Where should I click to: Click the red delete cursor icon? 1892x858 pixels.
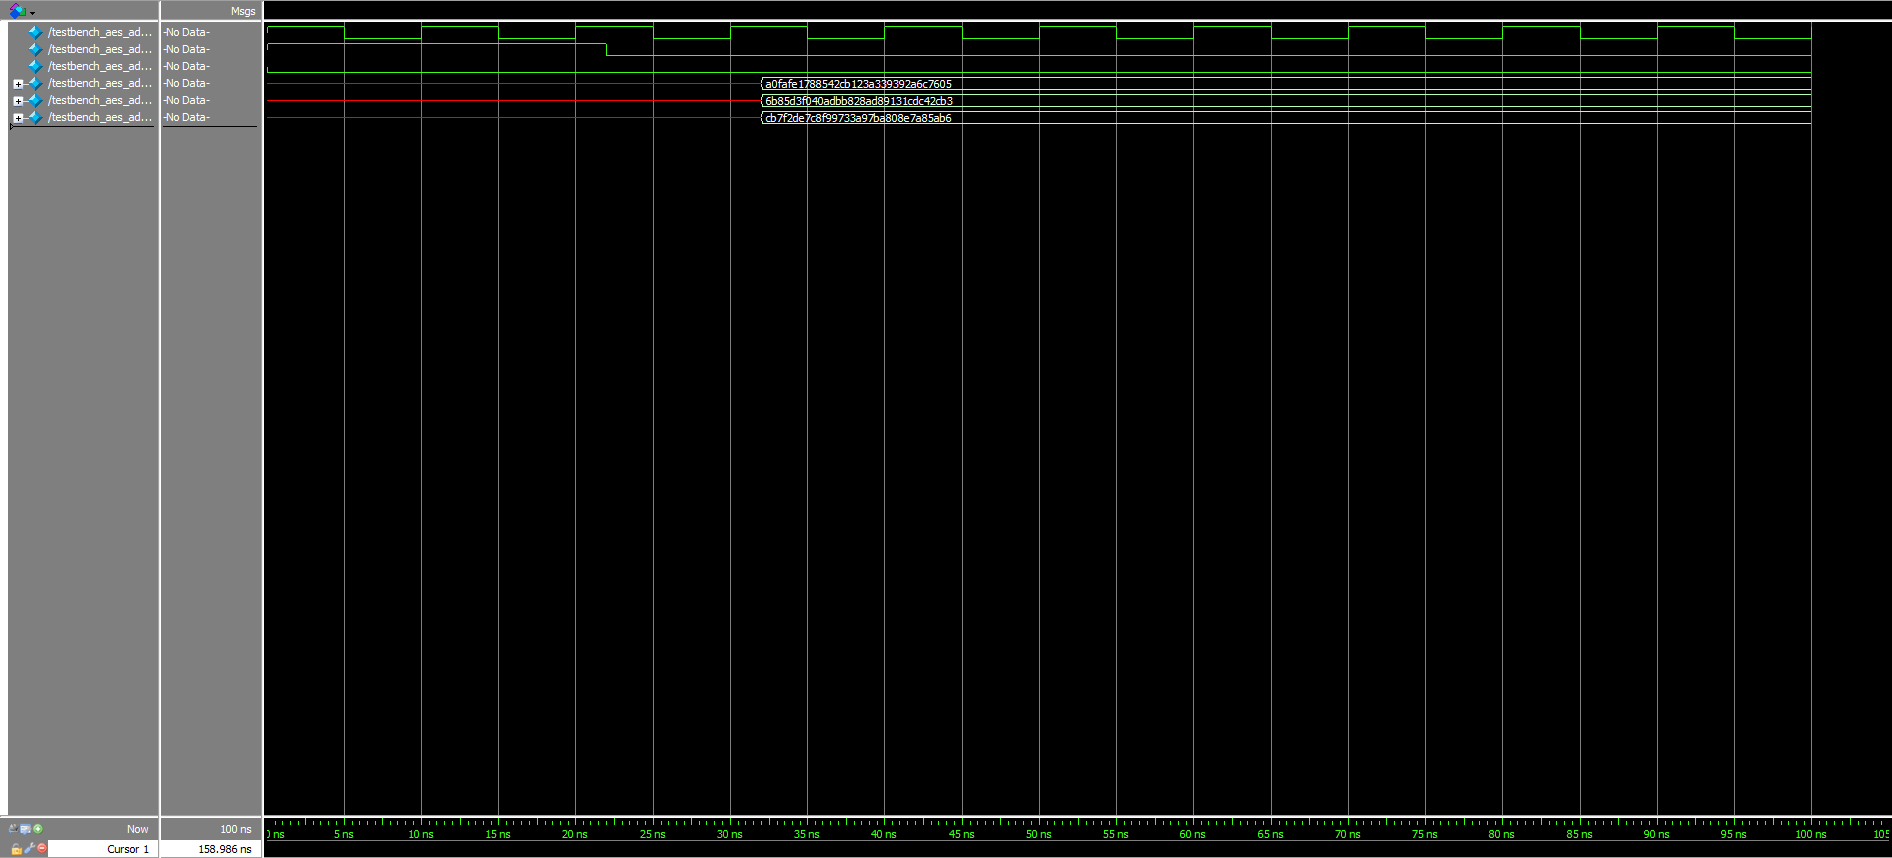tap(42, 849)
